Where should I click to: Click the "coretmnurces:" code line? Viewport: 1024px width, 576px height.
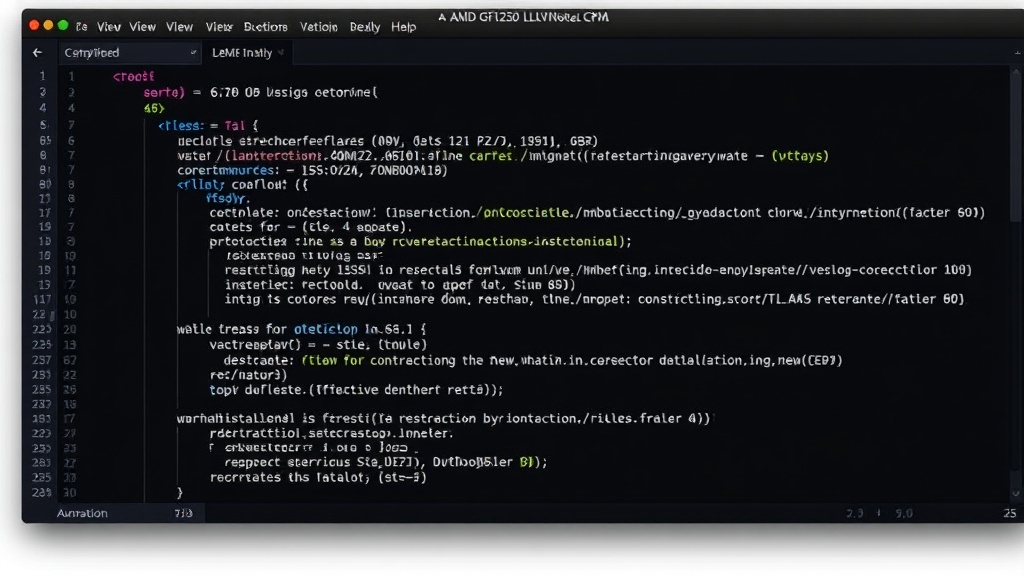tap(312, 170)
